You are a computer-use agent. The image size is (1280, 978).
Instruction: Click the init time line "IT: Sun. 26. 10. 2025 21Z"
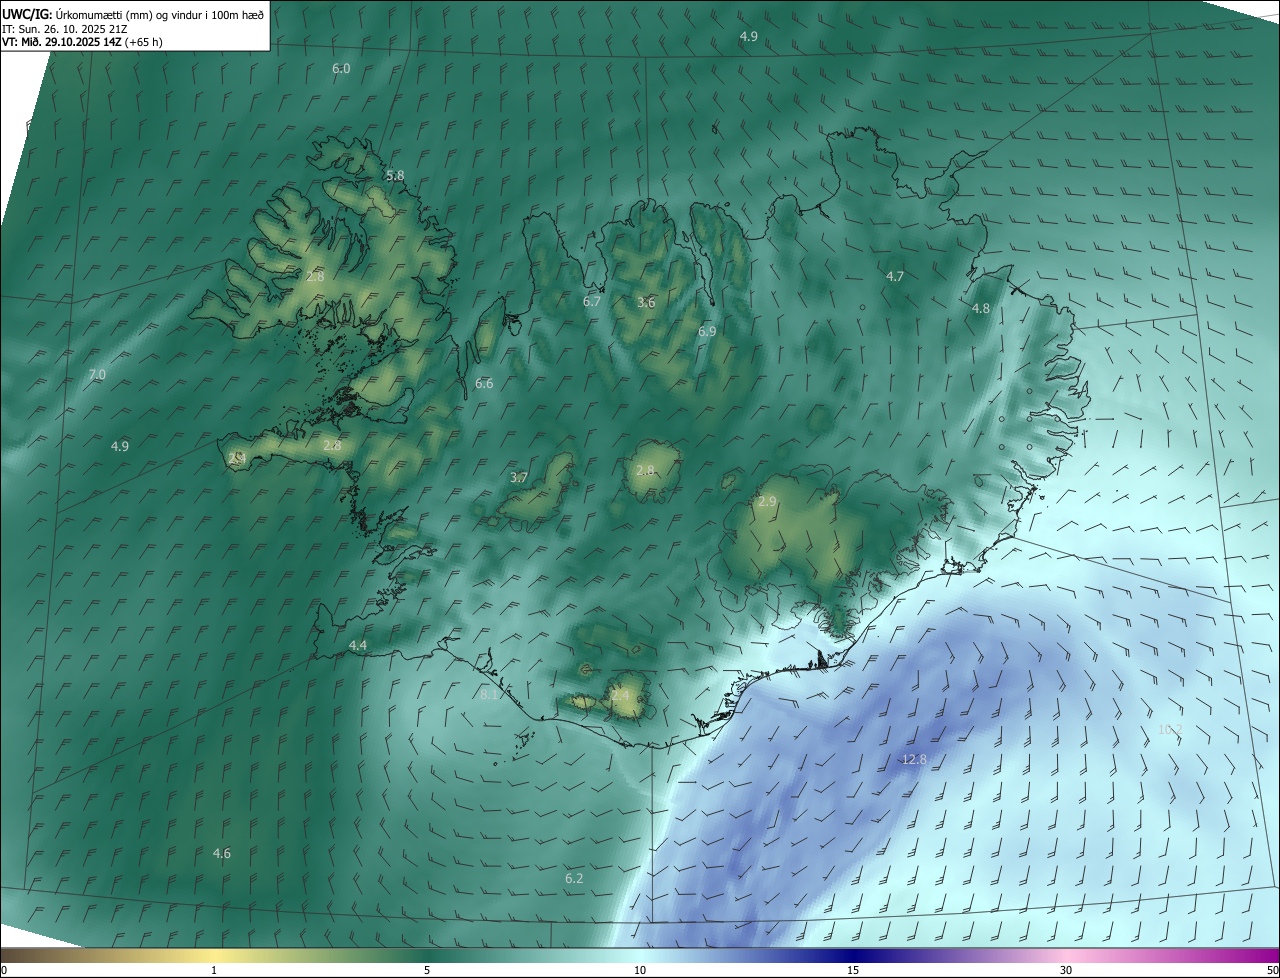pos(64,29)
